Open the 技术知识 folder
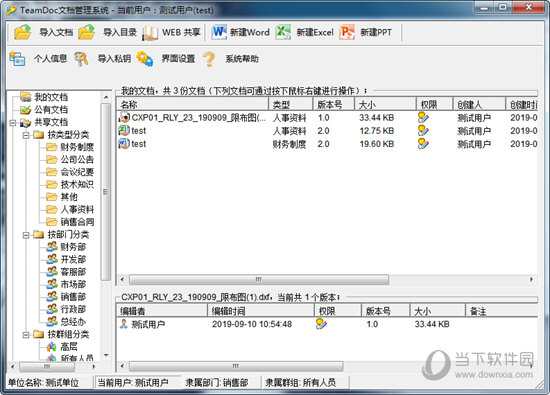Image resolution: width=550 pixels, height=395 pixels. coord(77,185)
